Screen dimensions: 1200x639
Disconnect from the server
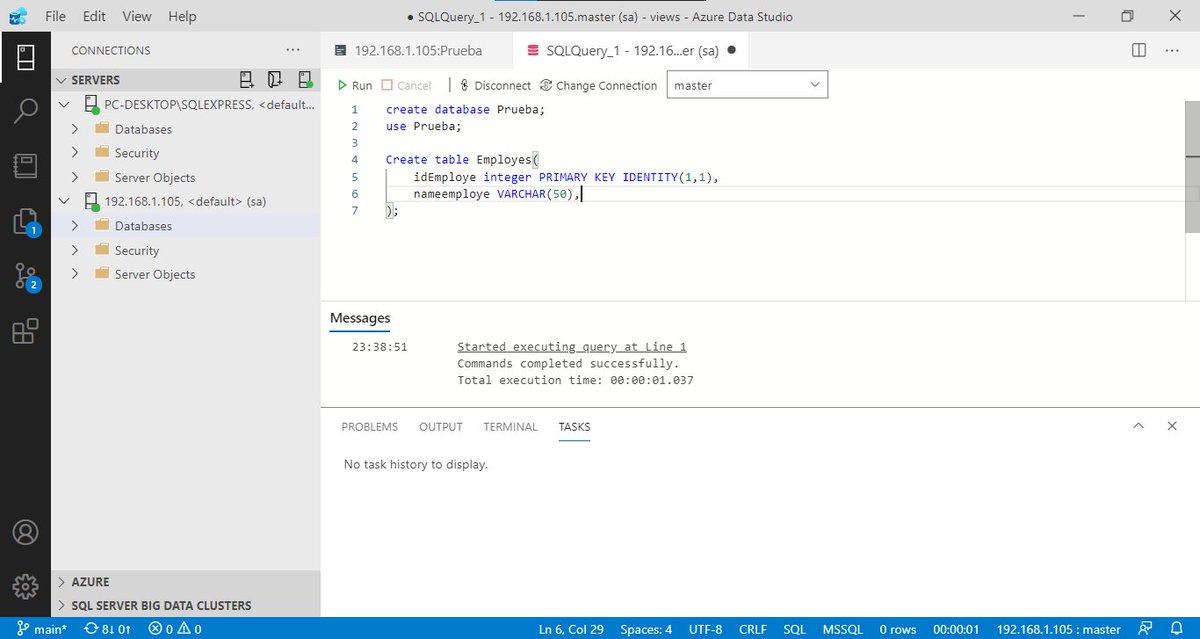pos(495,86)
